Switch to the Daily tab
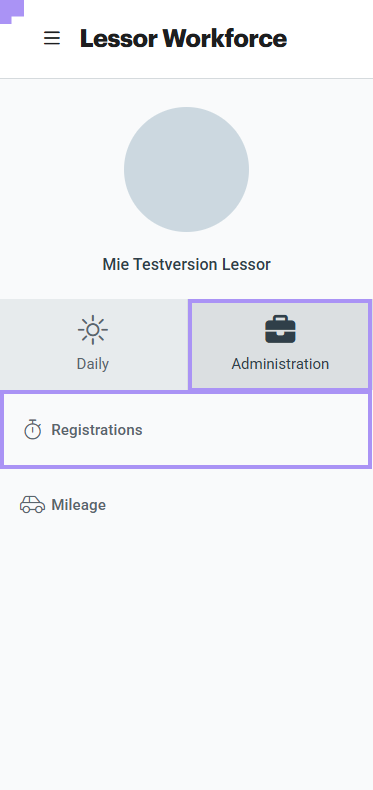Screen dimensions: 373x790 pos(94,345)
